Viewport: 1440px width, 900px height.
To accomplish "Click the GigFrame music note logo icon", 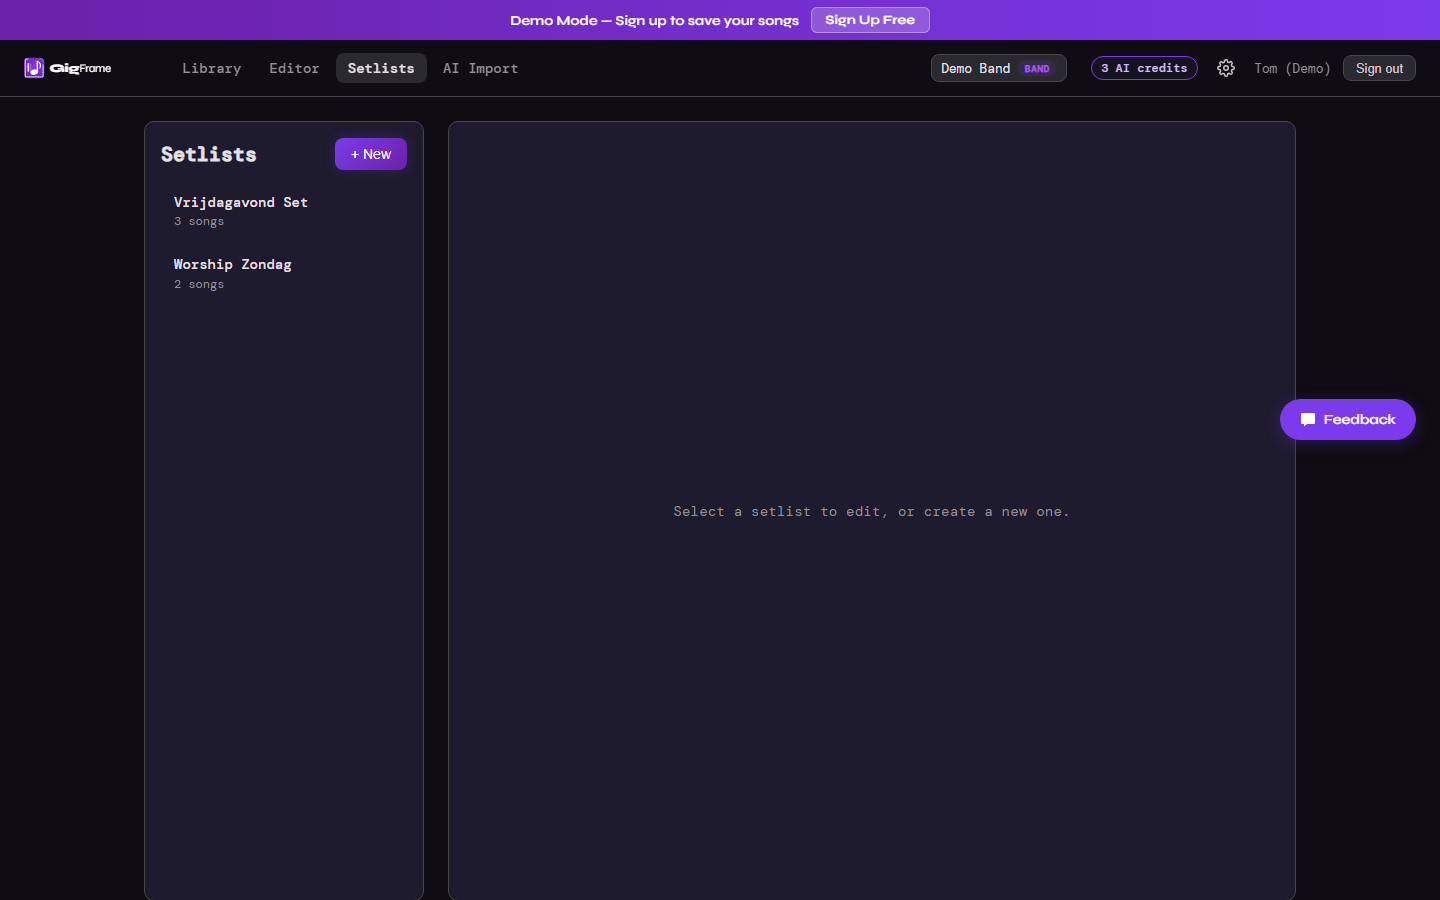I will [x=34, y=68].
